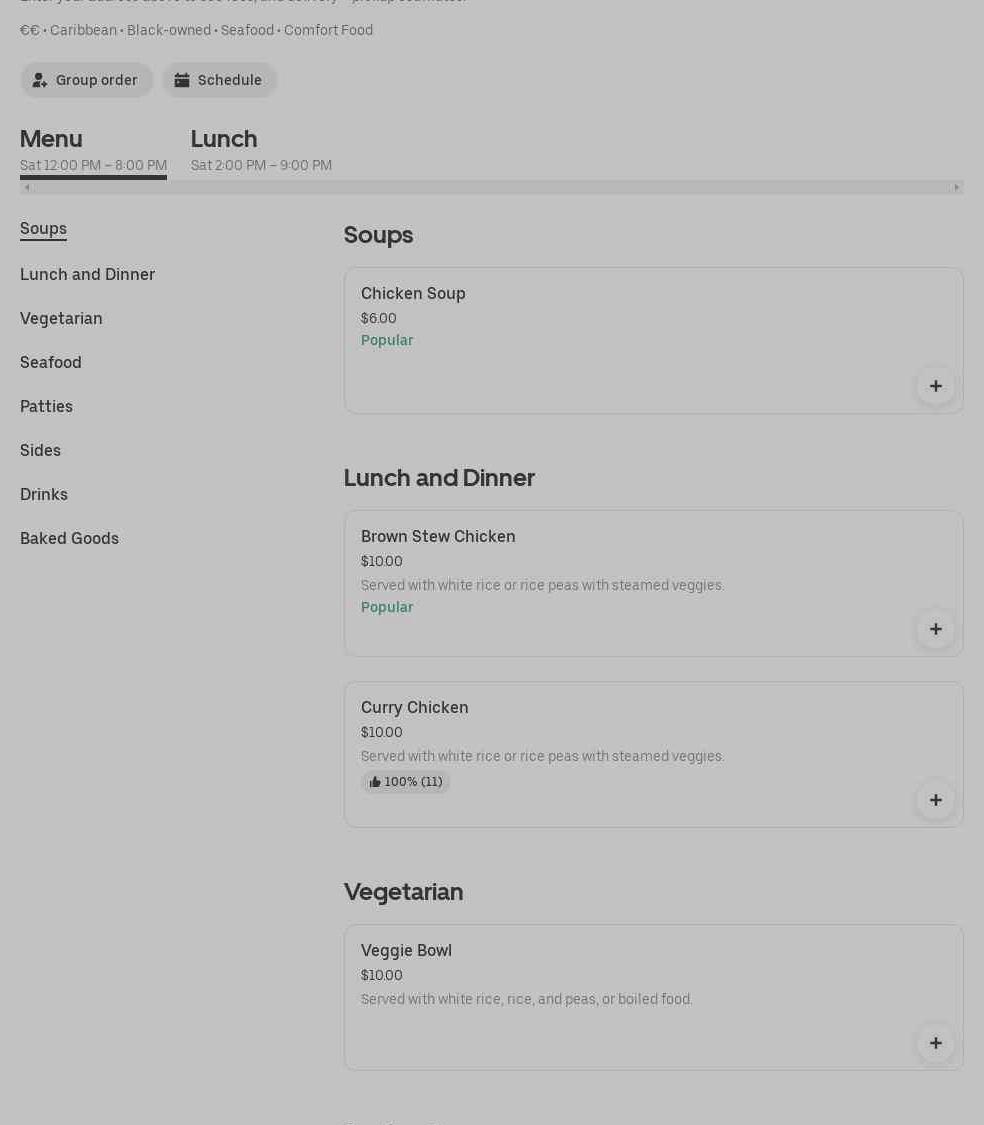Add Brown Stew Chicken with plus icon
The height and width of the screenshot is (1125, 984).
pyautogui.click(x=935, y=629)
